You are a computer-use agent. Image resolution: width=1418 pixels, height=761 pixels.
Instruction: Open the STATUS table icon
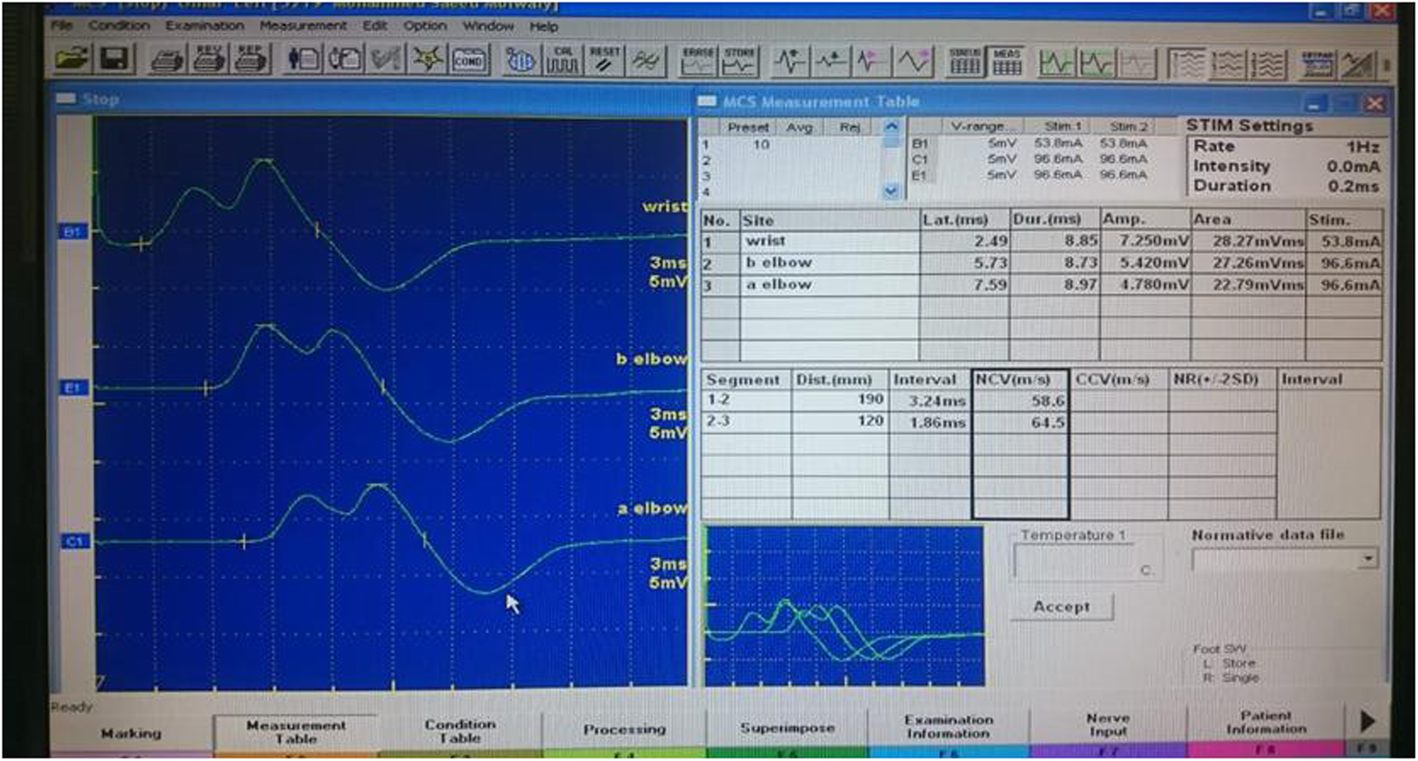click(x=965, y=60)
